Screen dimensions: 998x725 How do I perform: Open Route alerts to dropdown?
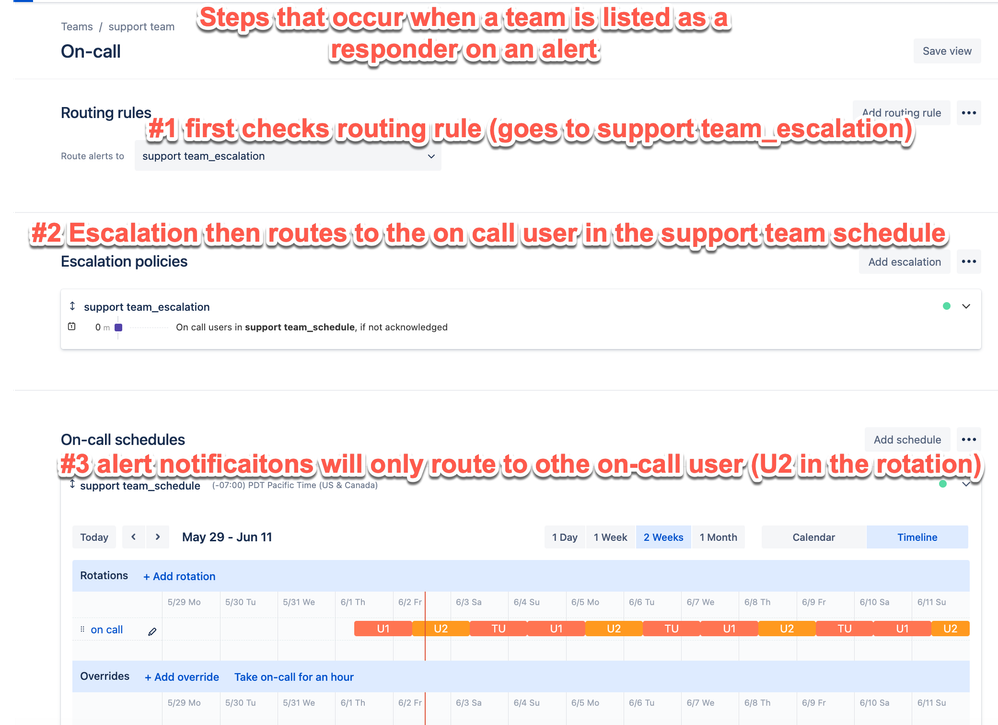(x=288, y=156)
